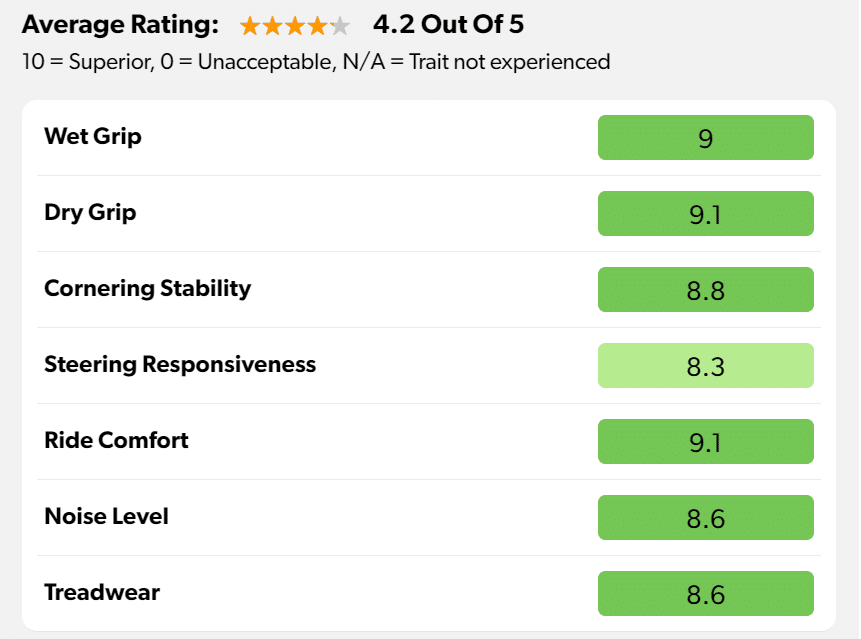The height and width of the screenshot is (639, 861).
Task: Click the gray fifth rating star
Action: pyautogui.click(x=340, y=26)
